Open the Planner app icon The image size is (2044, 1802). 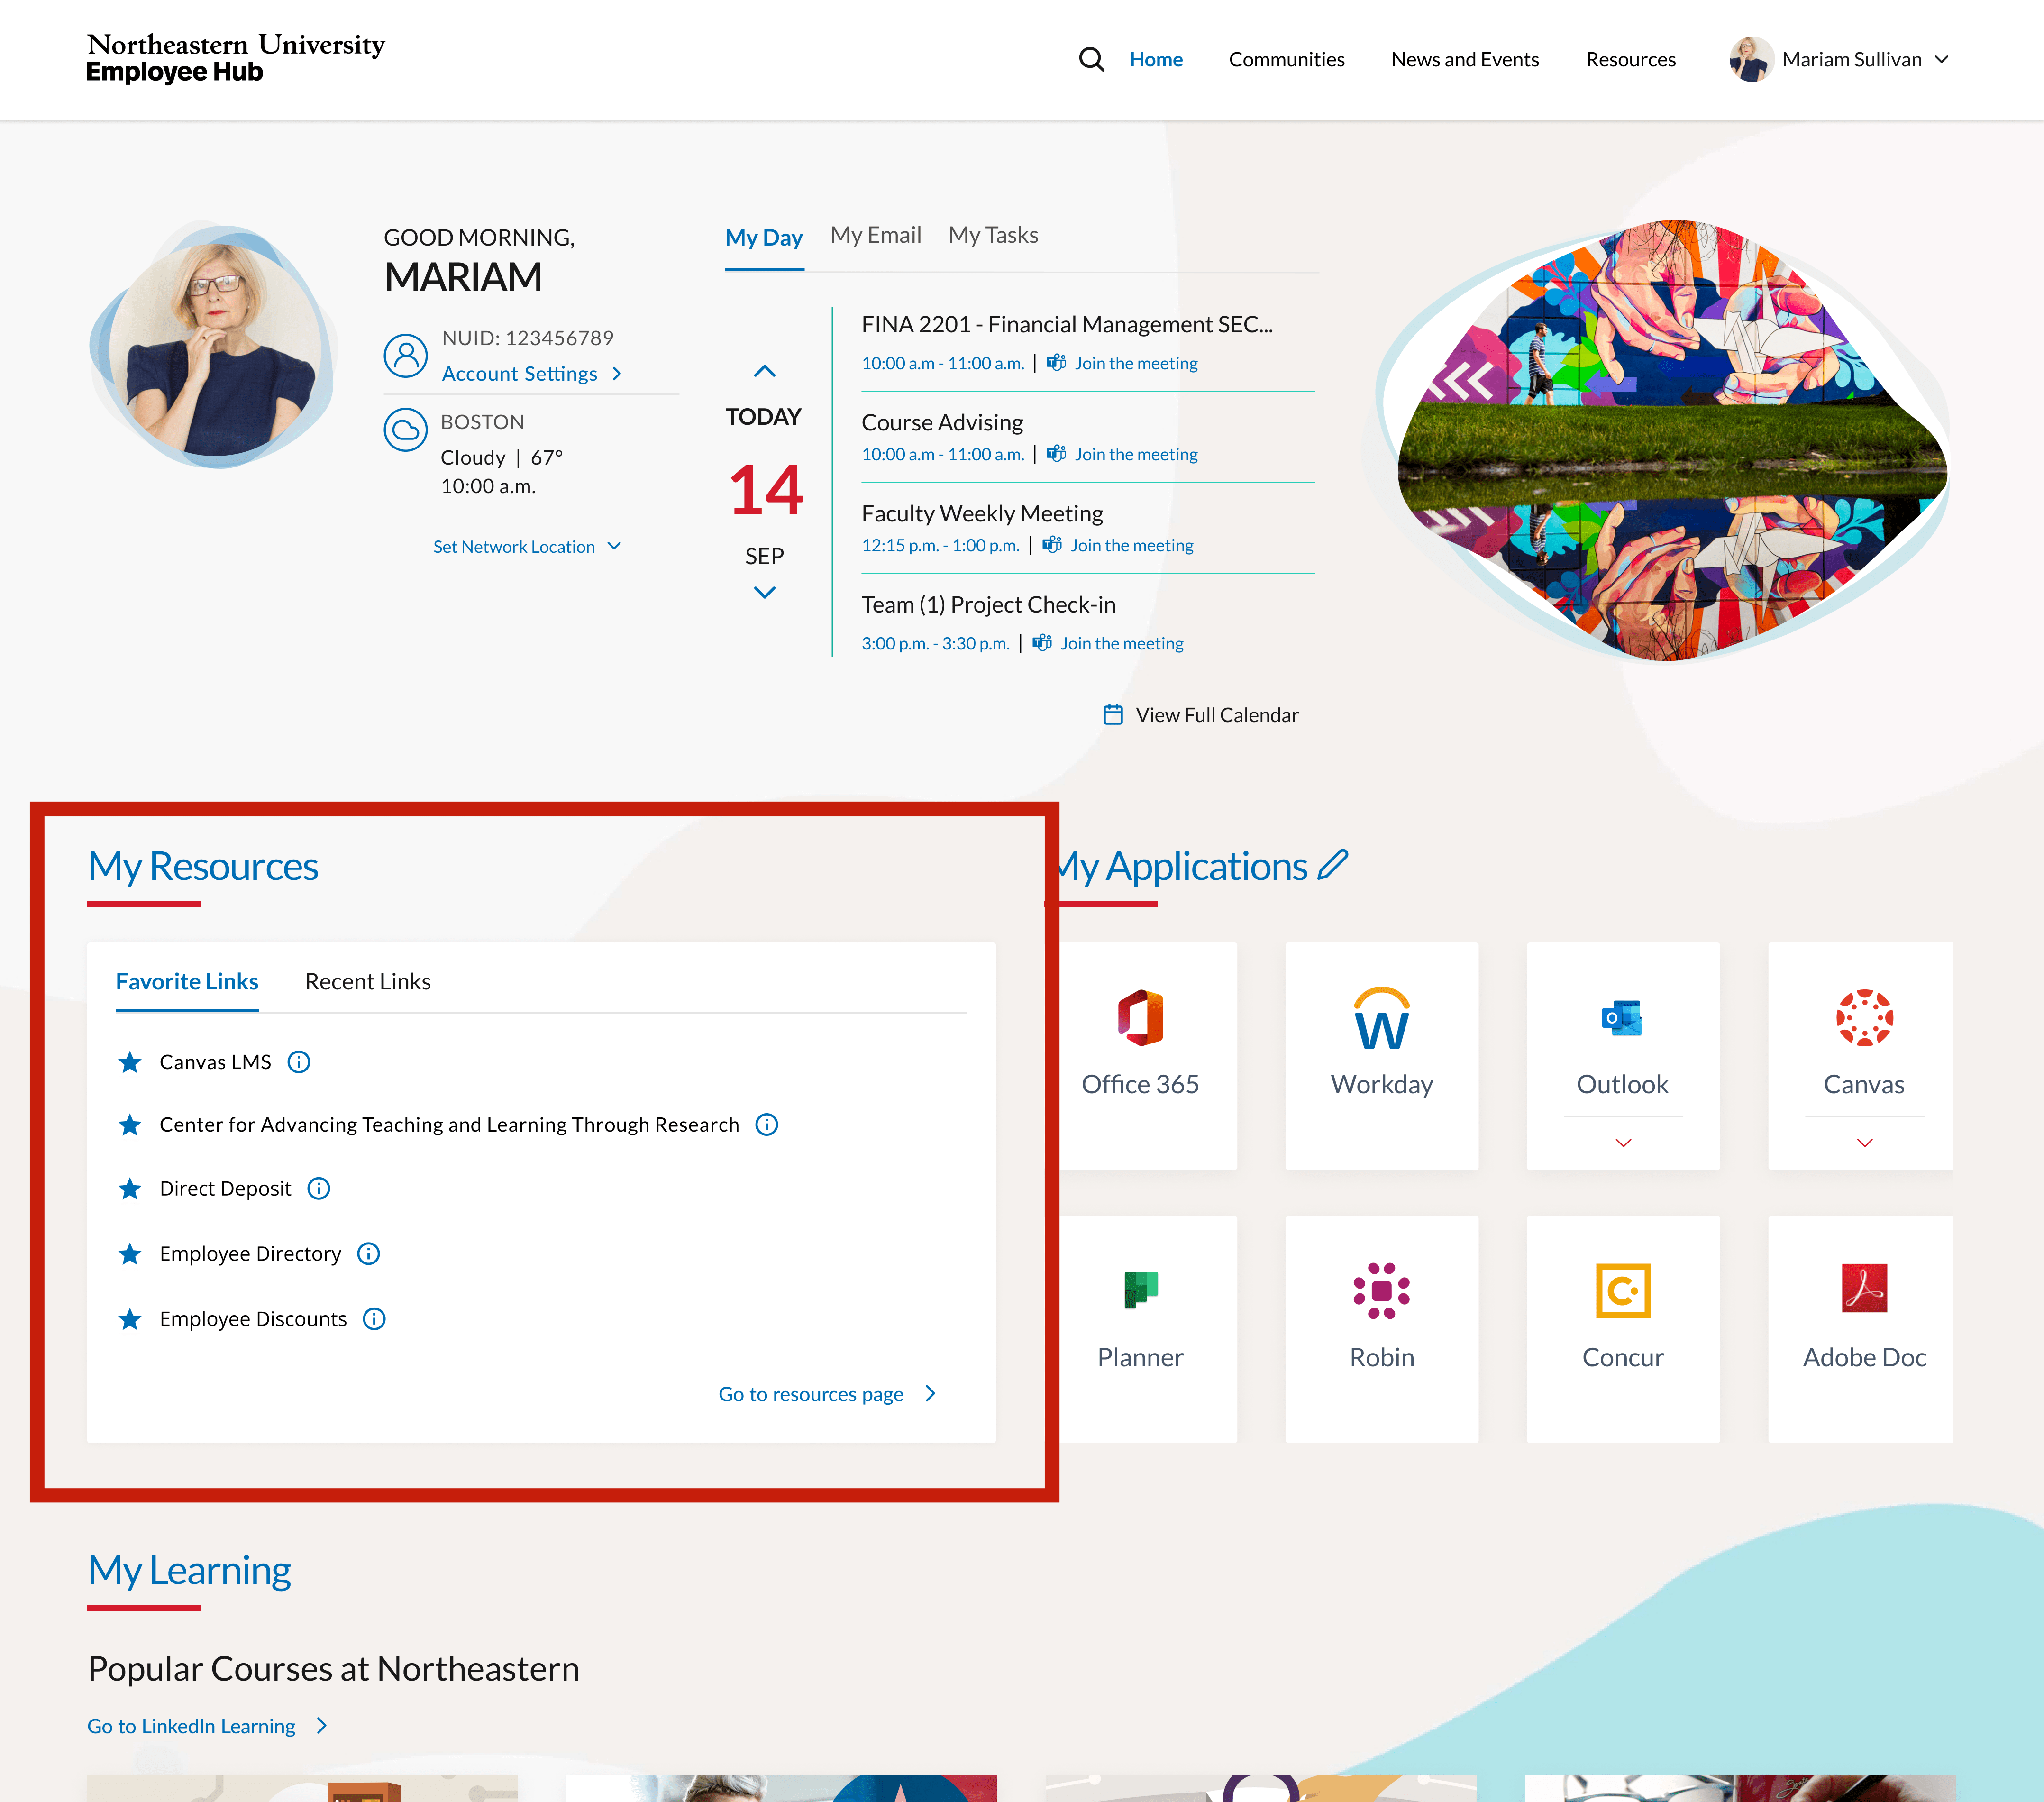click(1140, 1291)
